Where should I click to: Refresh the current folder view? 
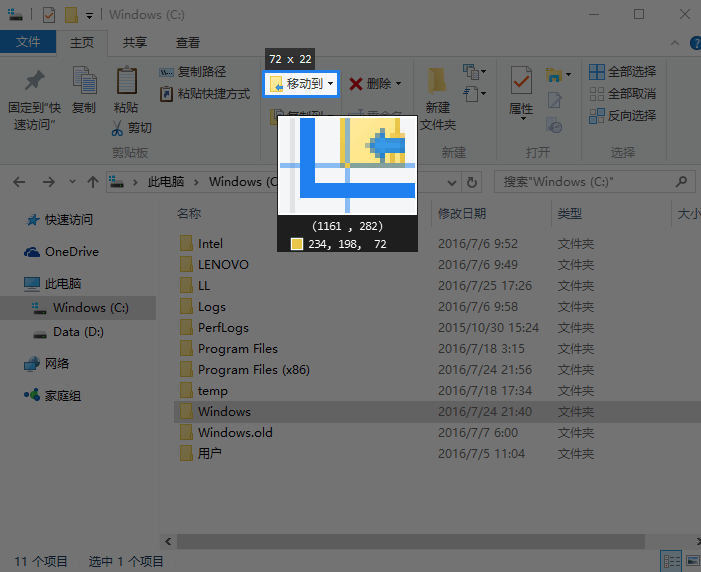pos(472,182)
